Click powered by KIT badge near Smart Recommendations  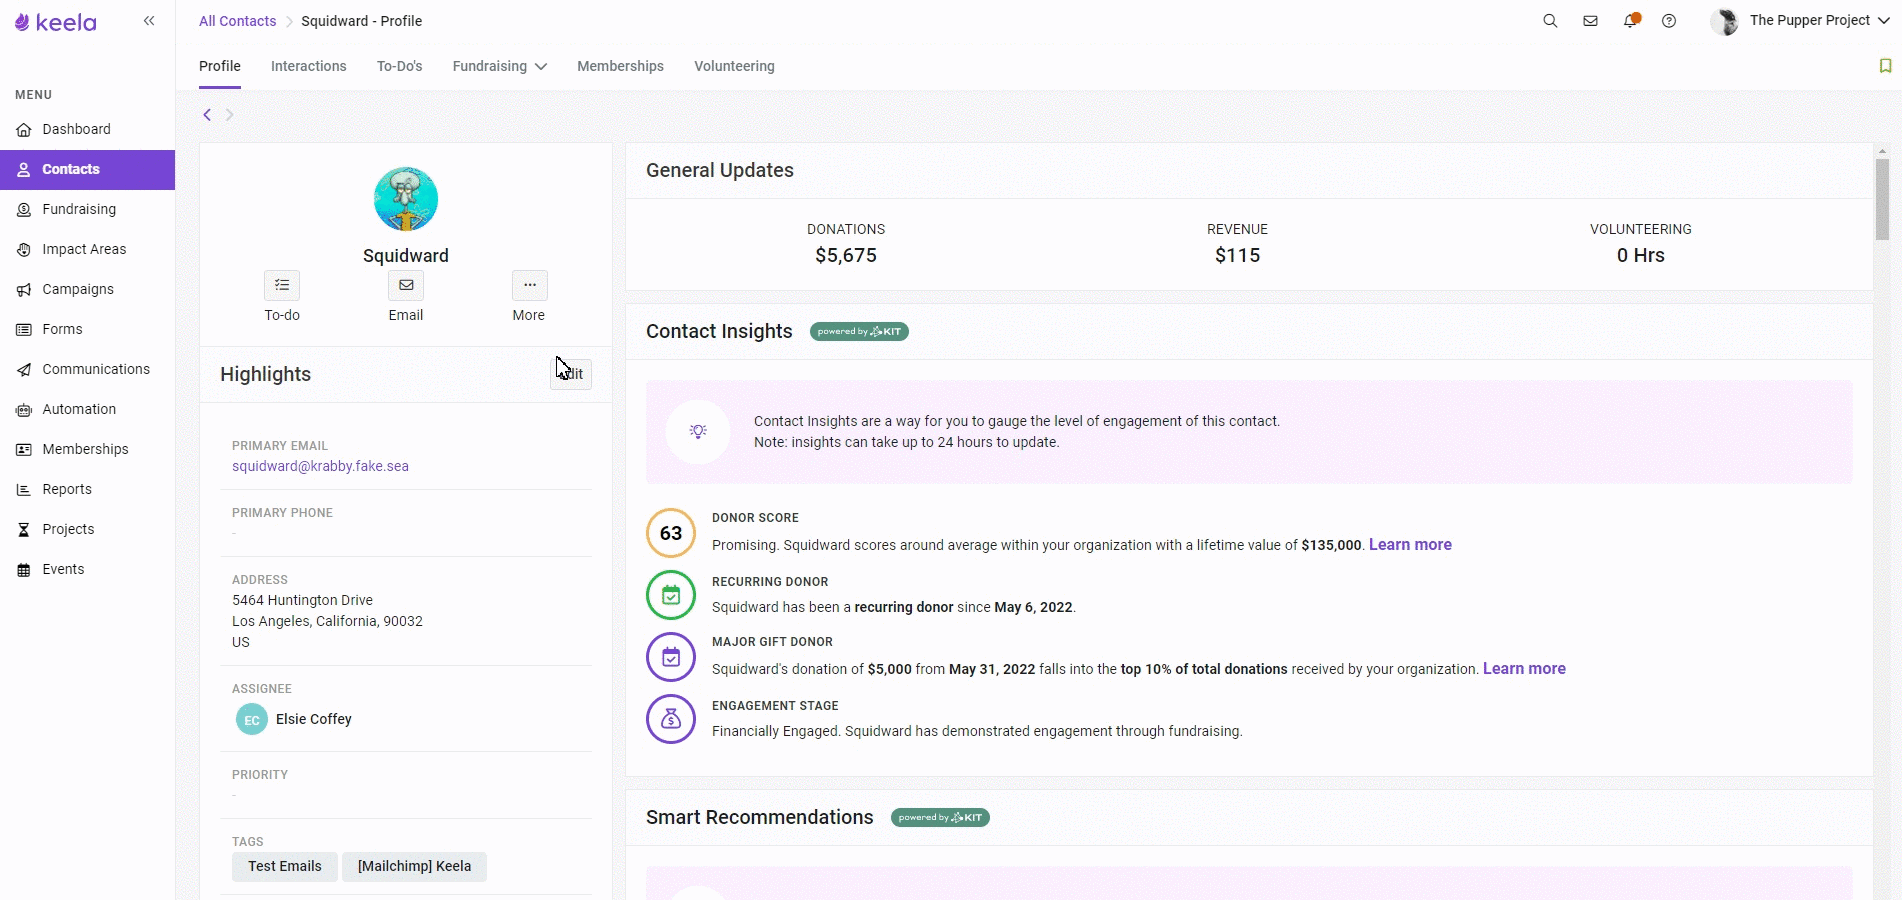tap(940, 818)
